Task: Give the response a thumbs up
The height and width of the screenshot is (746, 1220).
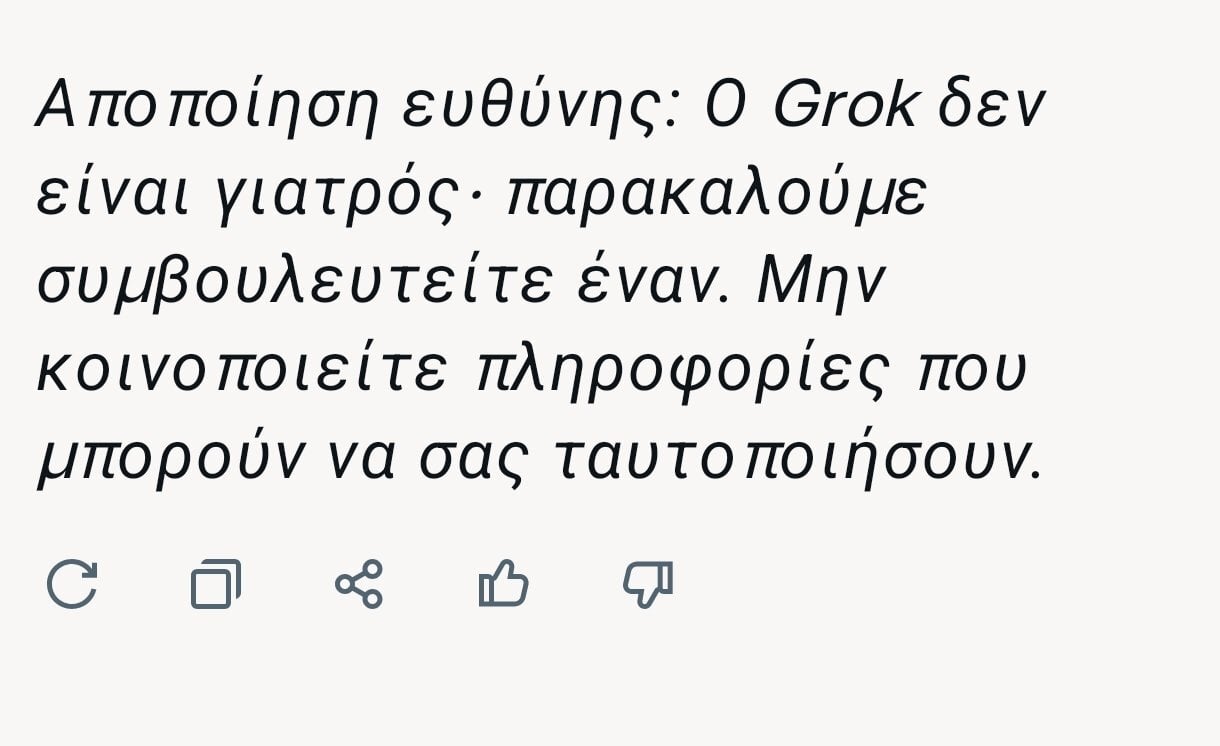Action: 503,584
